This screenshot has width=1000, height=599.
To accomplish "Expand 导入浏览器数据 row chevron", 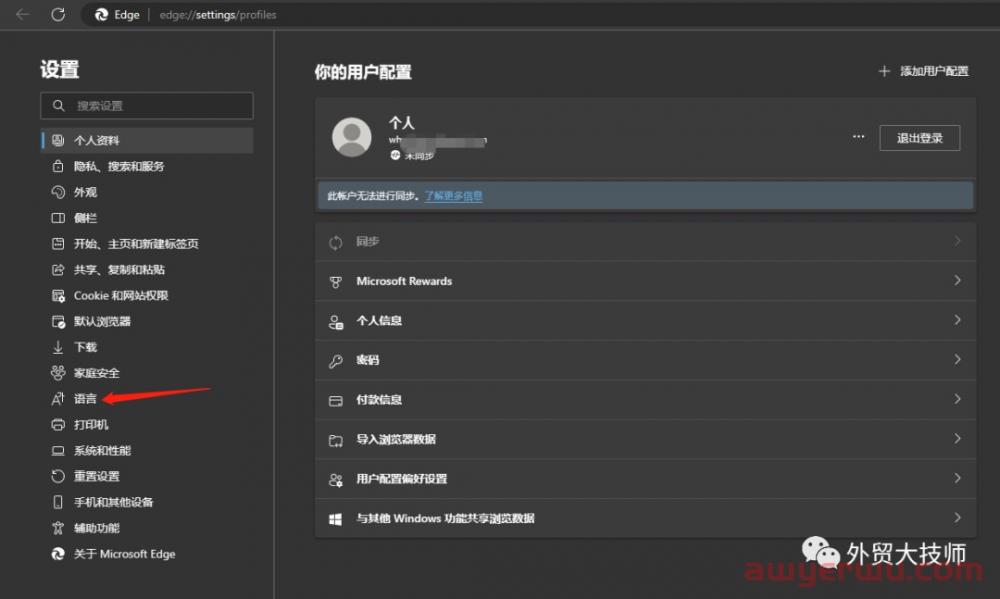I will tap(957, 438).
